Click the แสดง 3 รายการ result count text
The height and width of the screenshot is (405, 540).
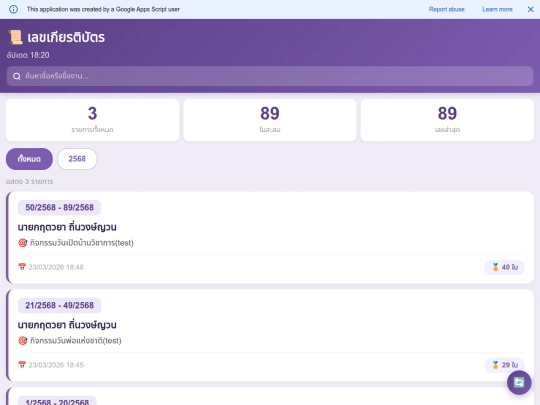tap(30, 181)
